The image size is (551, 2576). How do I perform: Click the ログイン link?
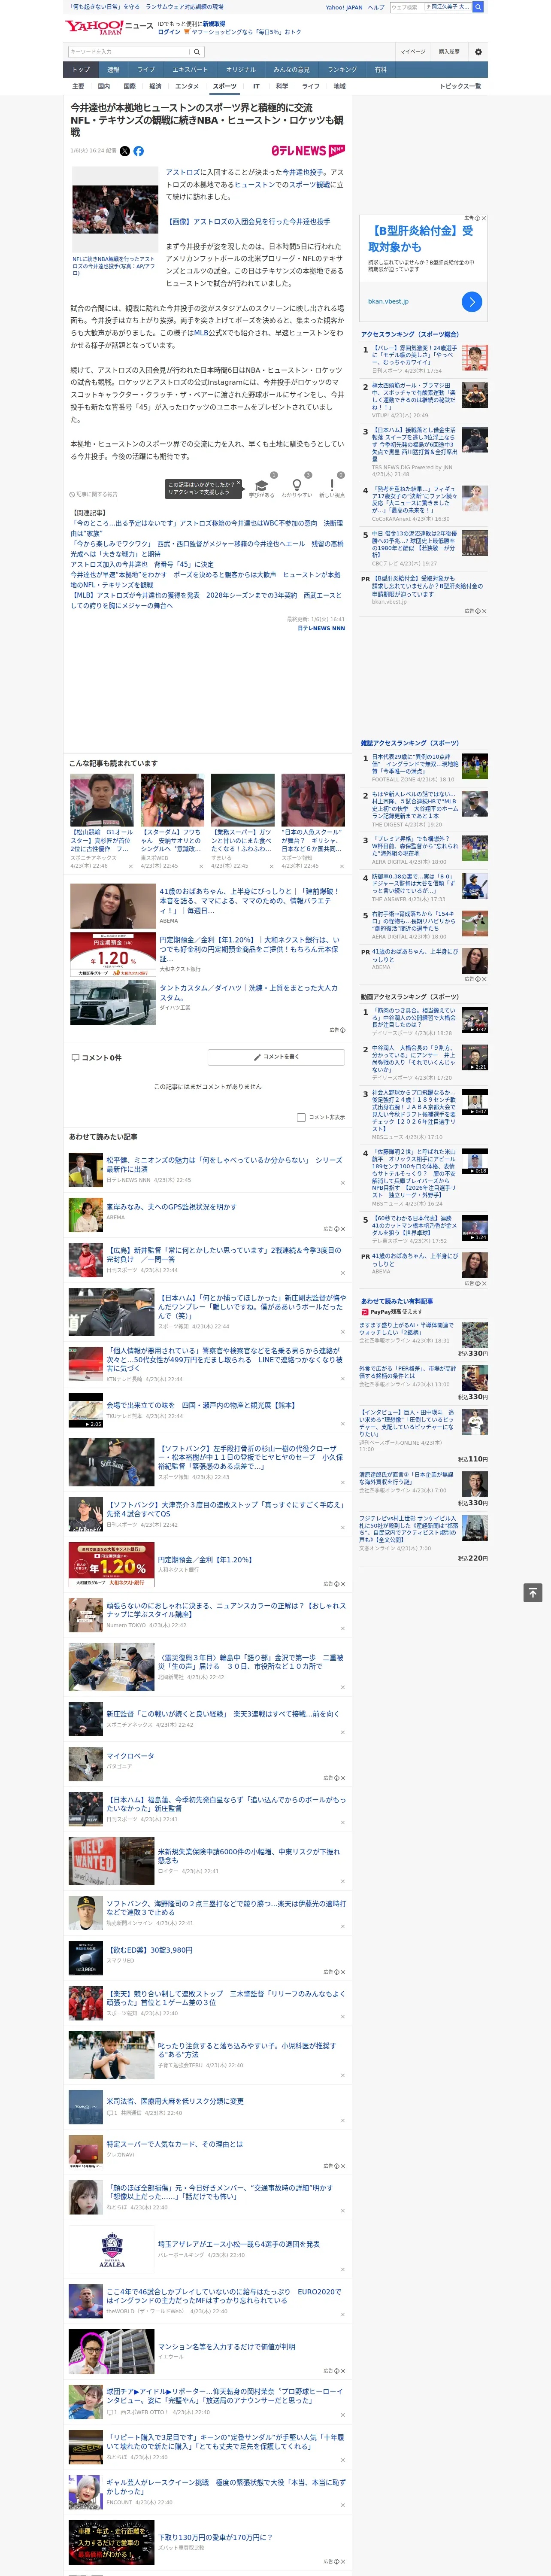[169, 32]
